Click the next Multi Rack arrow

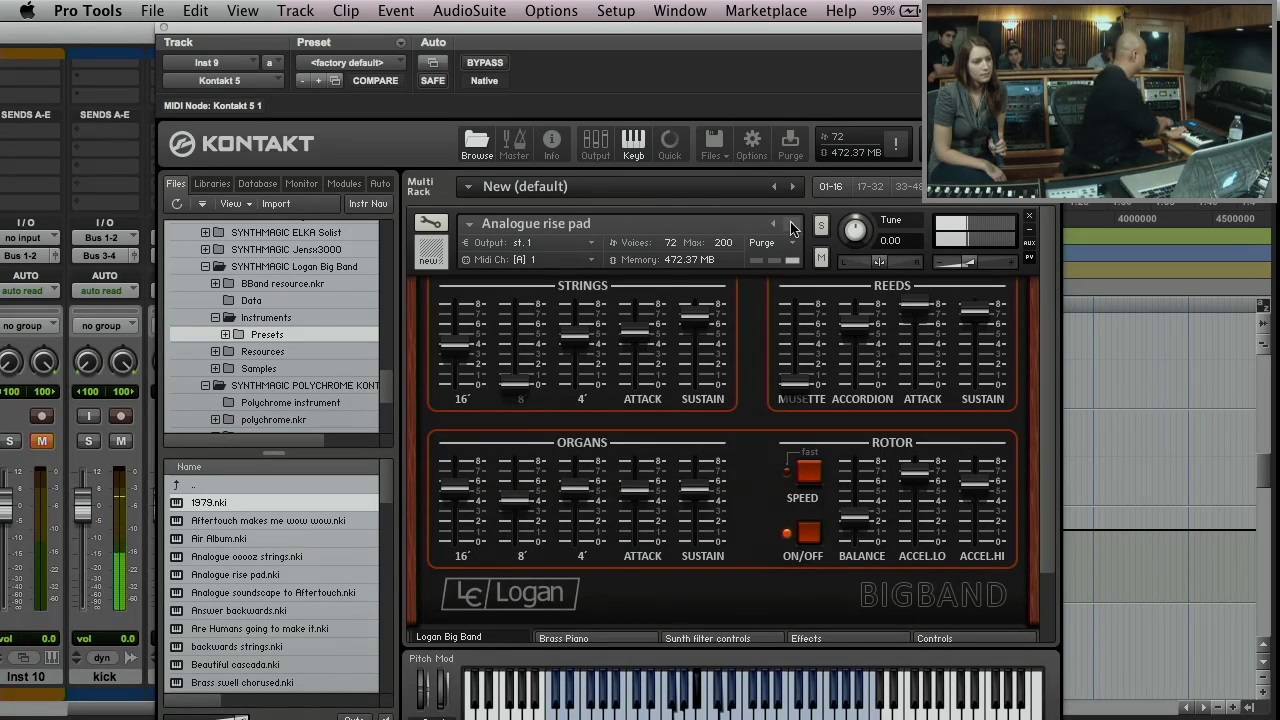coord(792,186)
